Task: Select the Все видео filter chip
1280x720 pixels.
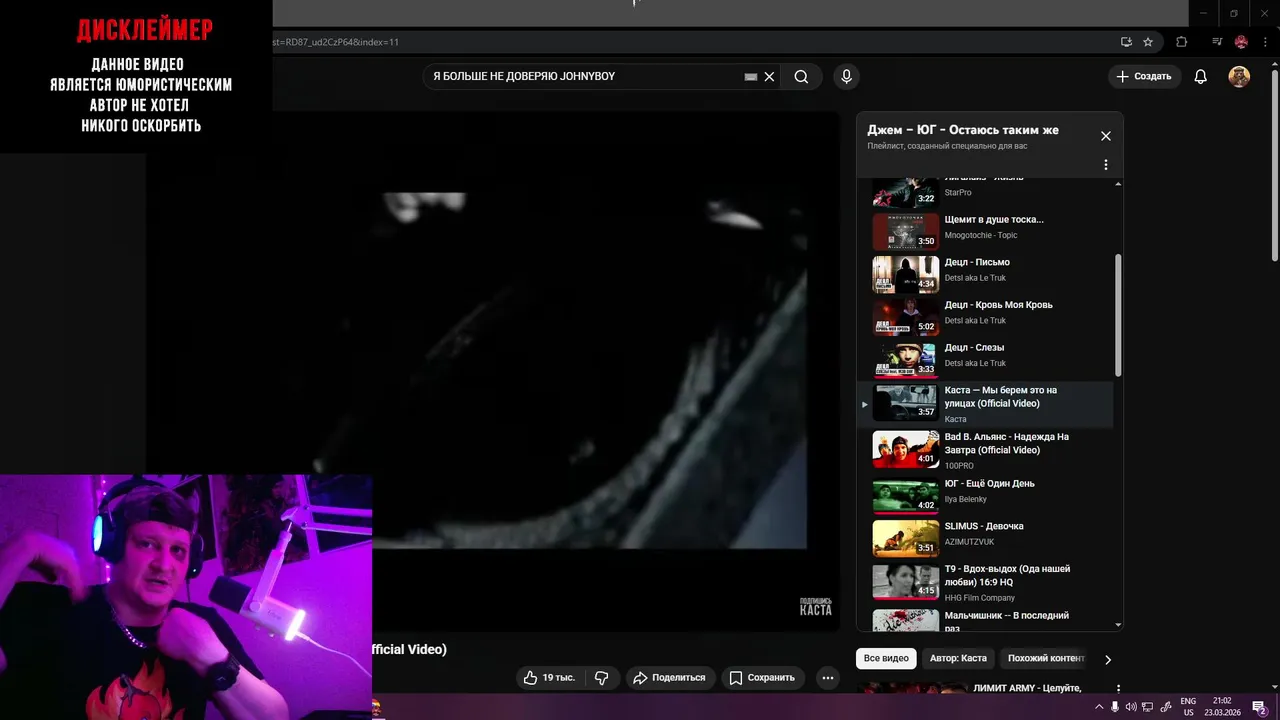Action: tap(886, 658)
